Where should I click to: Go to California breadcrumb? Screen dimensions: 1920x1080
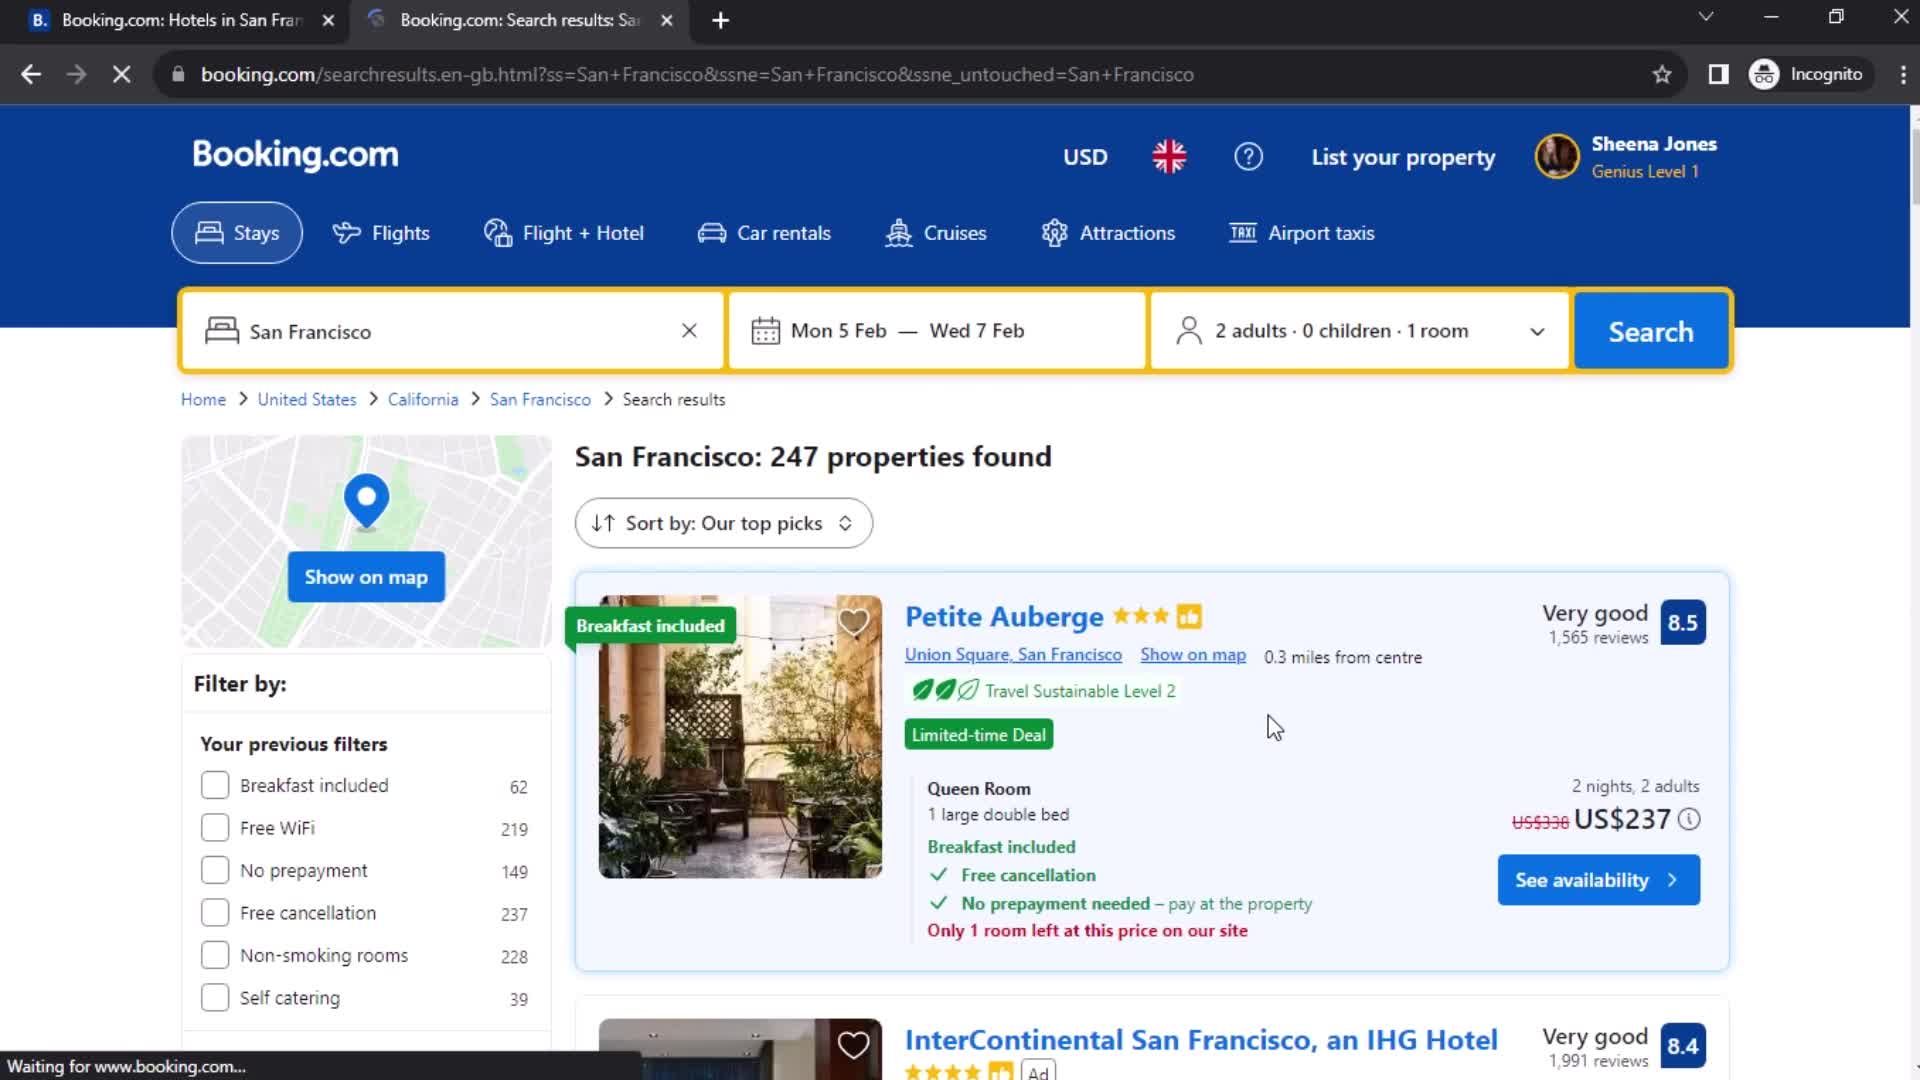(423, 399)
